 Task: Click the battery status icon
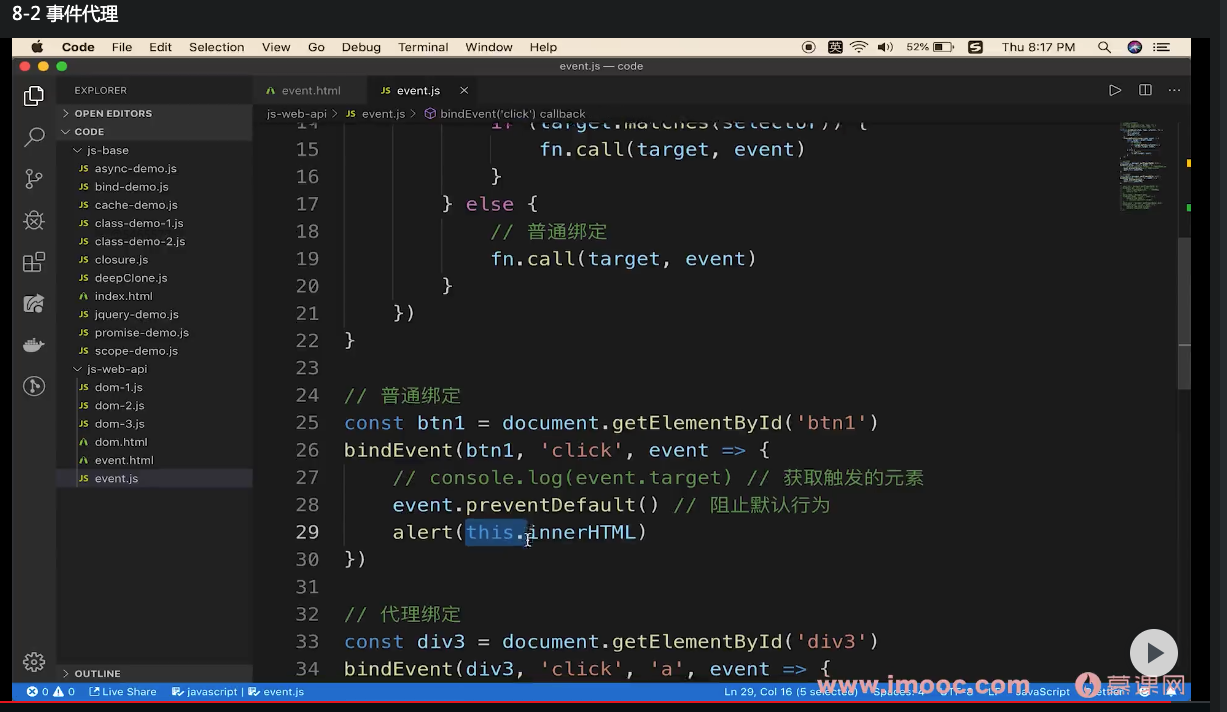[942, 47]
